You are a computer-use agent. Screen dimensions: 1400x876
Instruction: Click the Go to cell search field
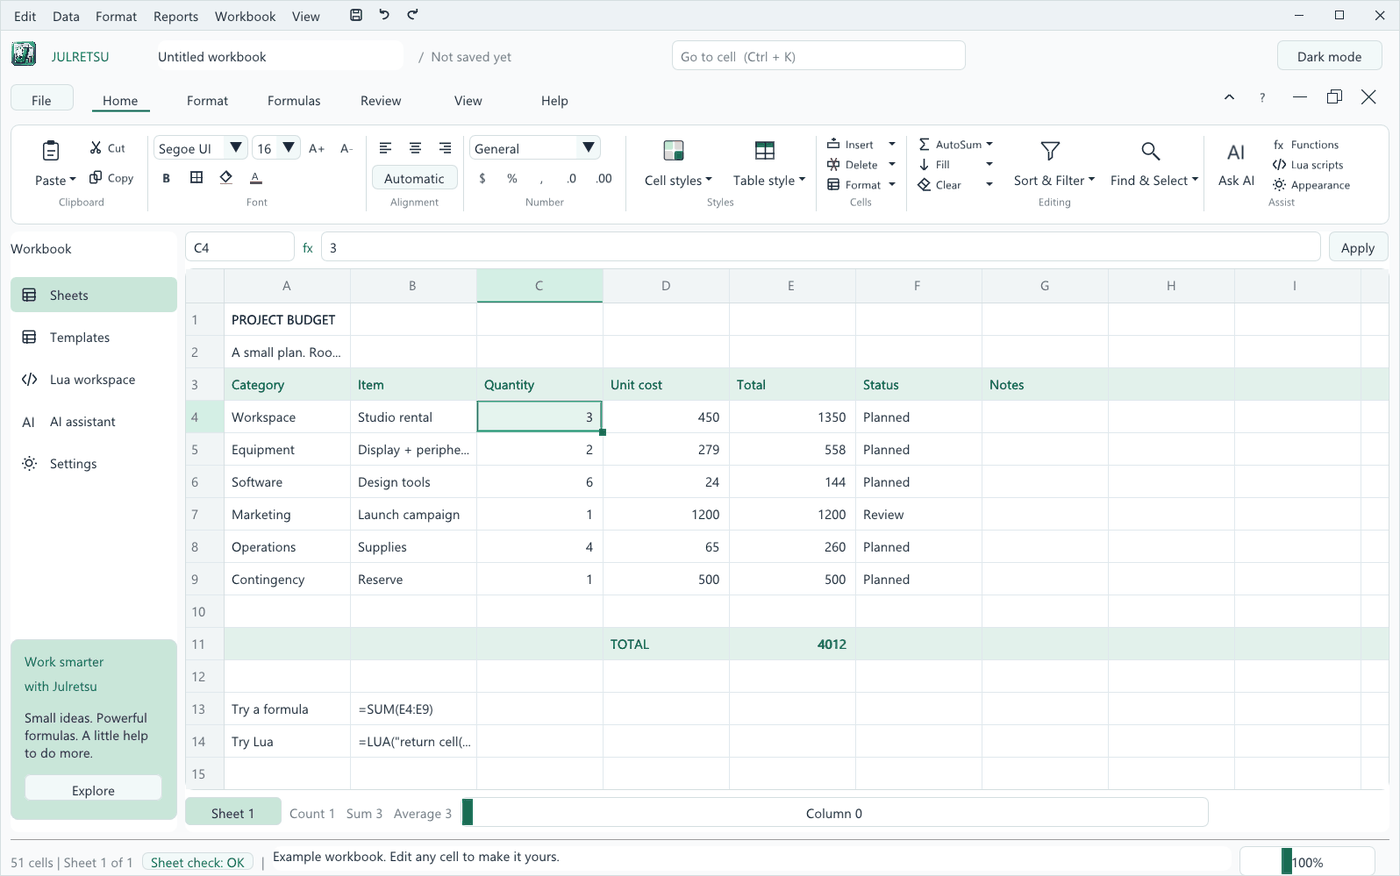tap(818, 56)
